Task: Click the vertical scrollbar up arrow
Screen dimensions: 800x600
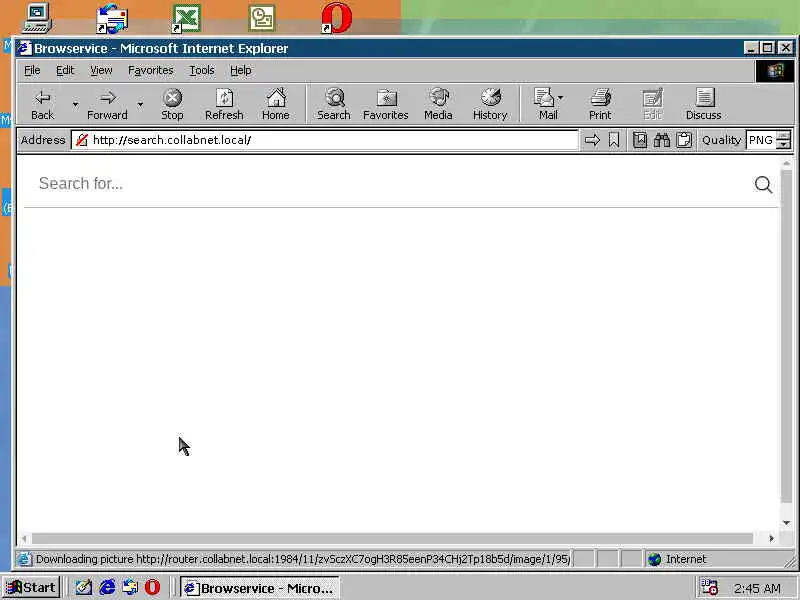Action: coord(786,164)
